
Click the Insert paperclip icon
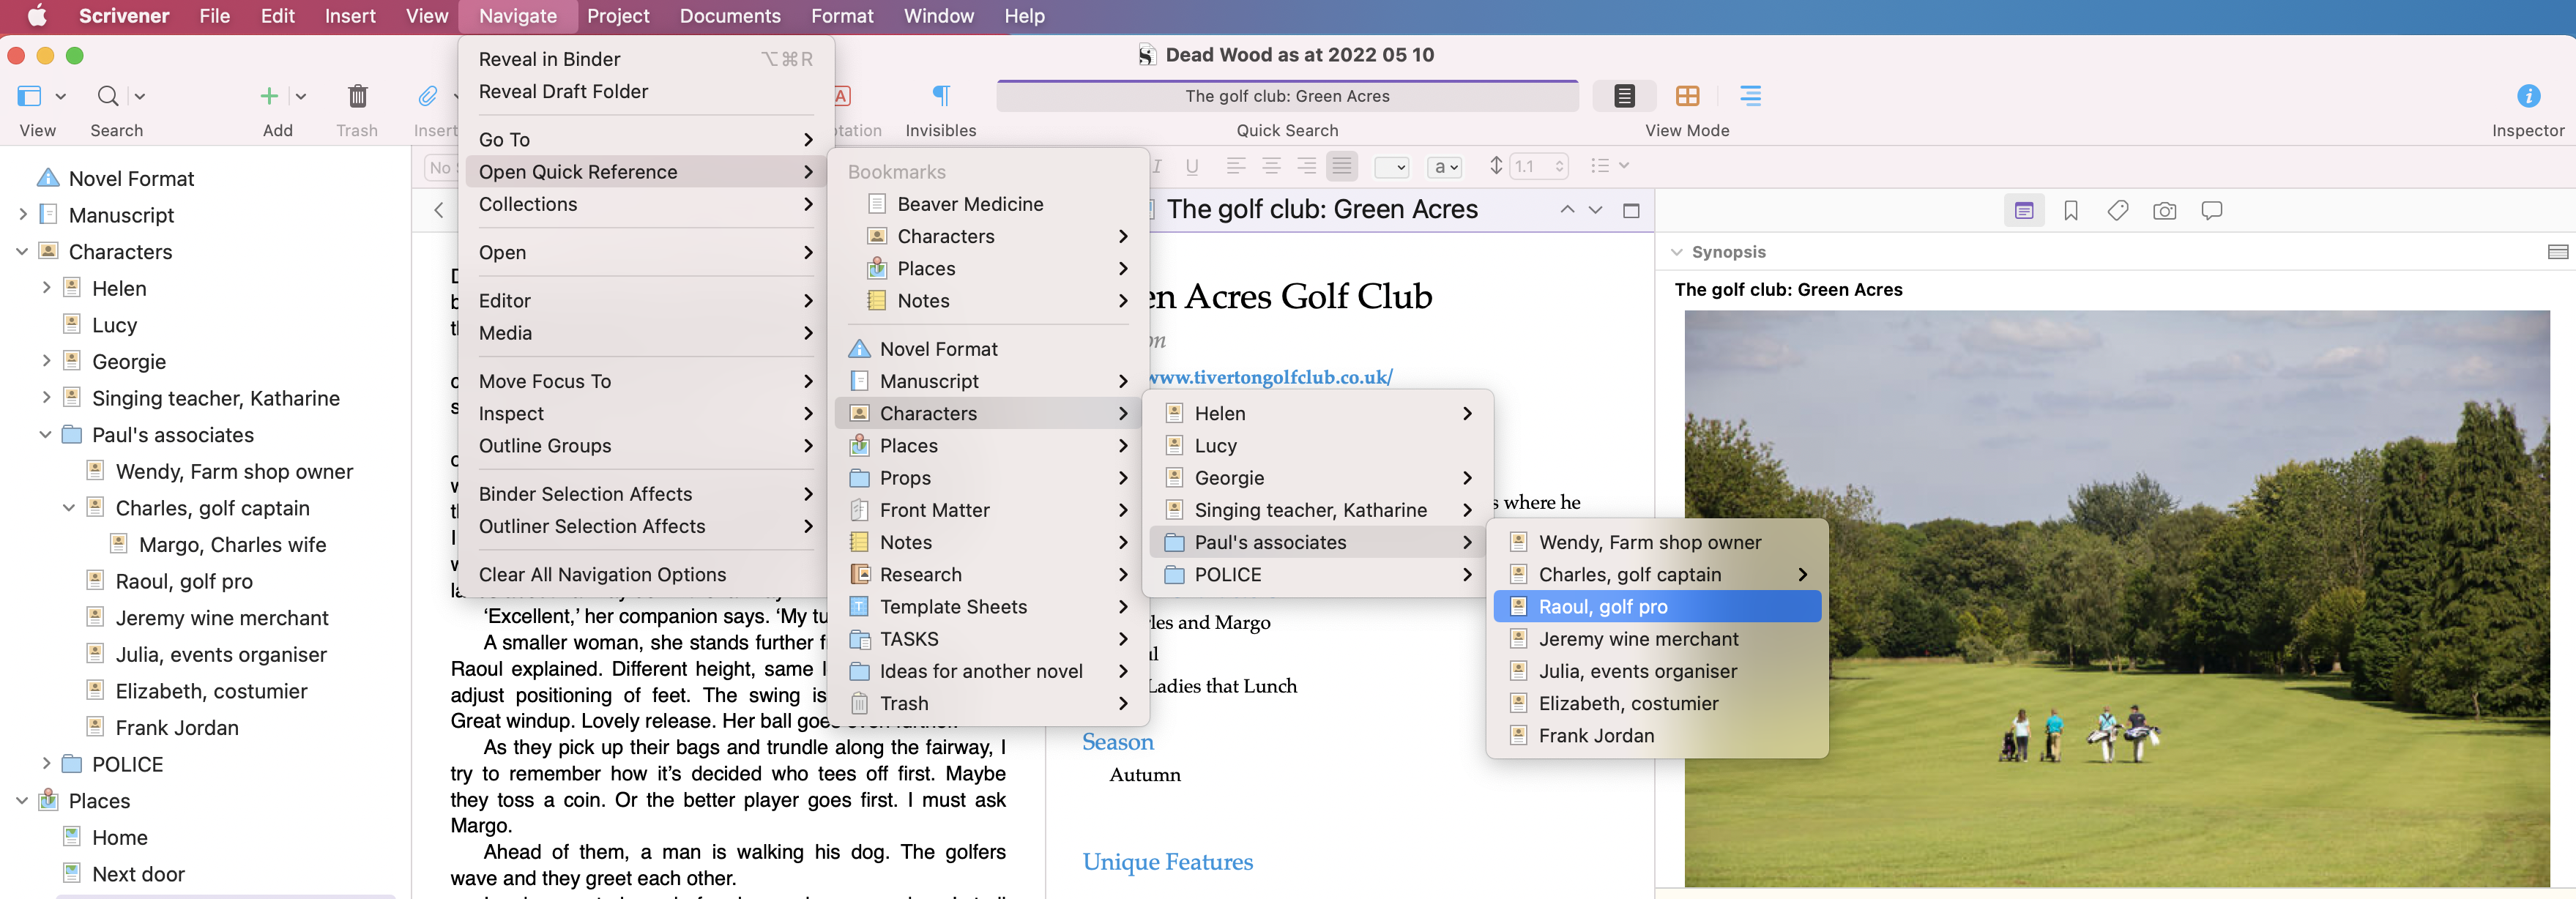428,96
